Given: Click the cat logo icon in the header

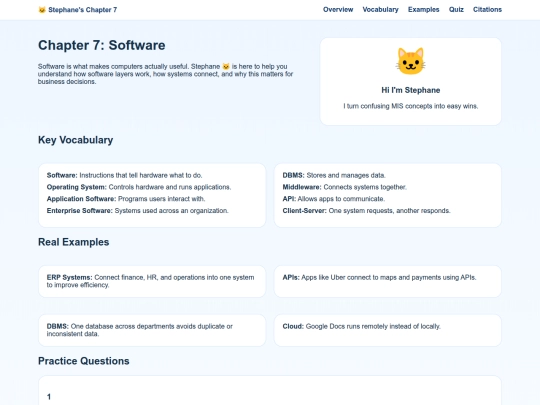Looking at the screenshot, I should pos(42,10).
